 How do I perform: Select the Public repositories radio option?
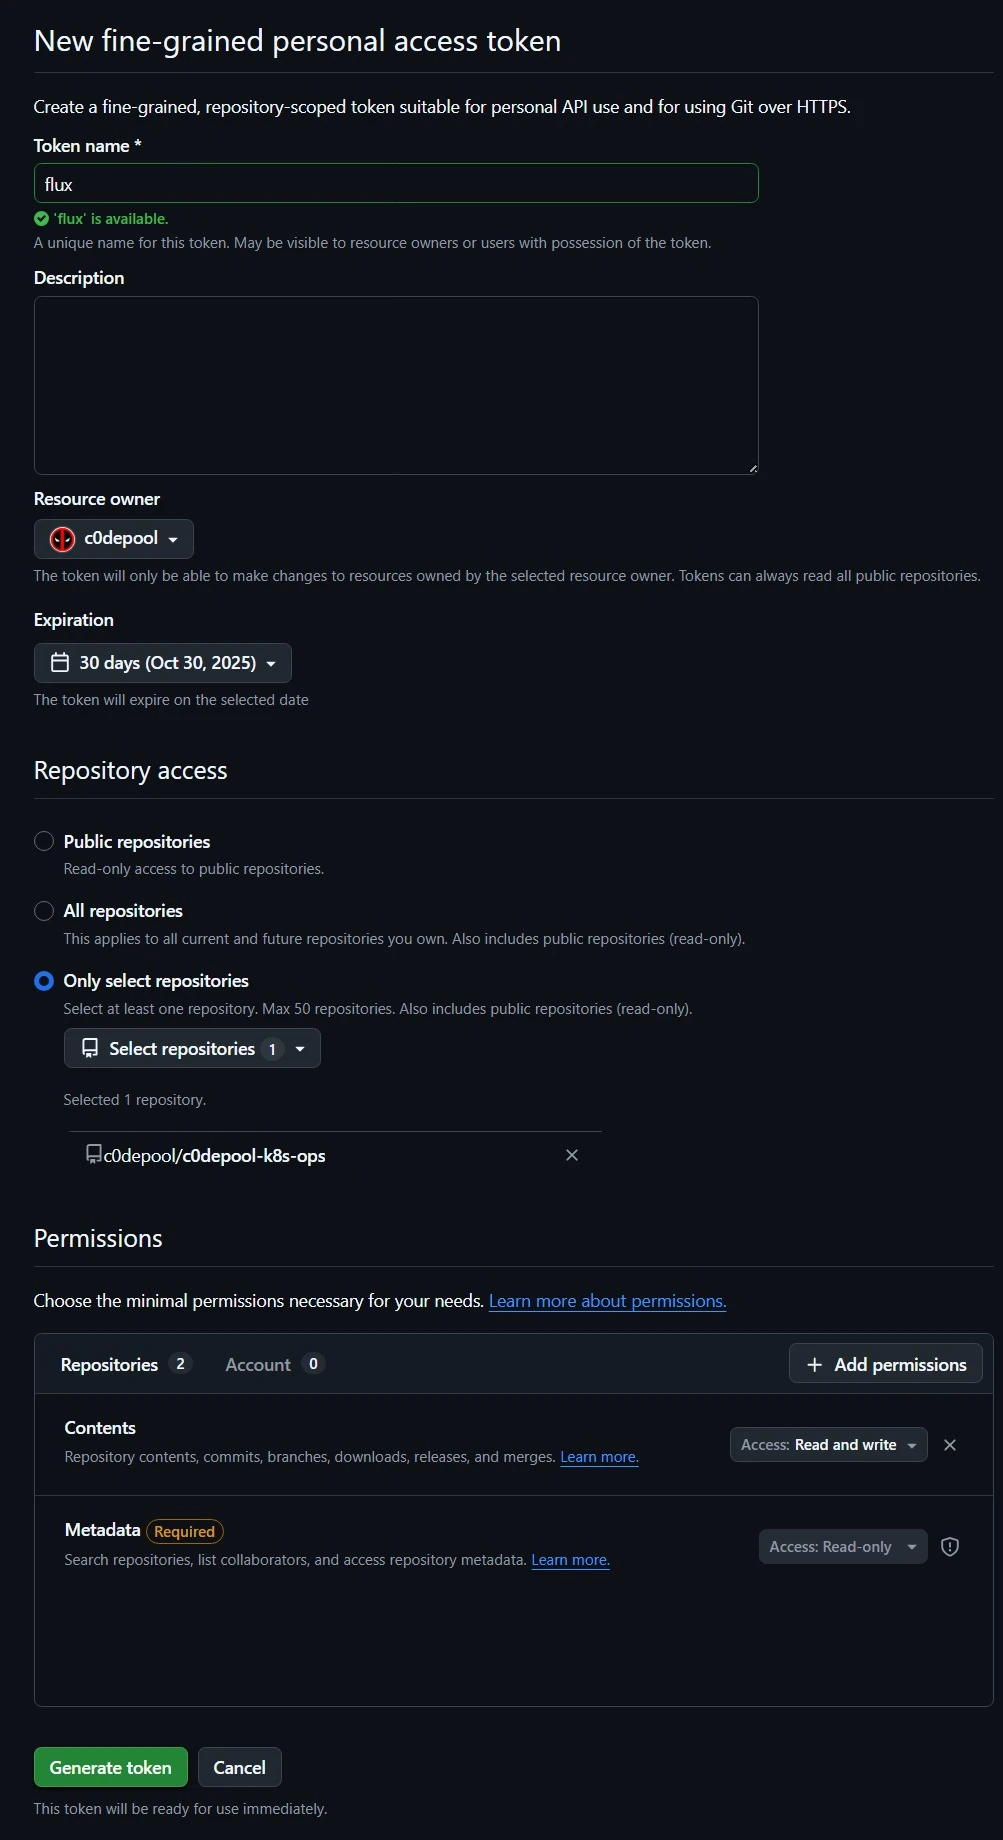[44, 842]
